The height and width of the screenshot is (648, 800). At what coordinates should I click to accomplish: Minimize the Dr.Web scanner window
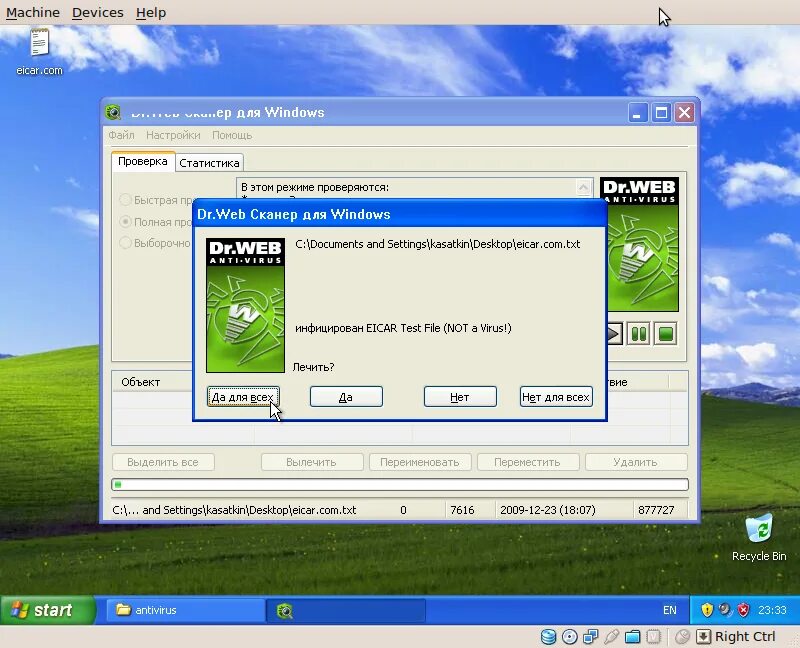(x=637, y=113)
